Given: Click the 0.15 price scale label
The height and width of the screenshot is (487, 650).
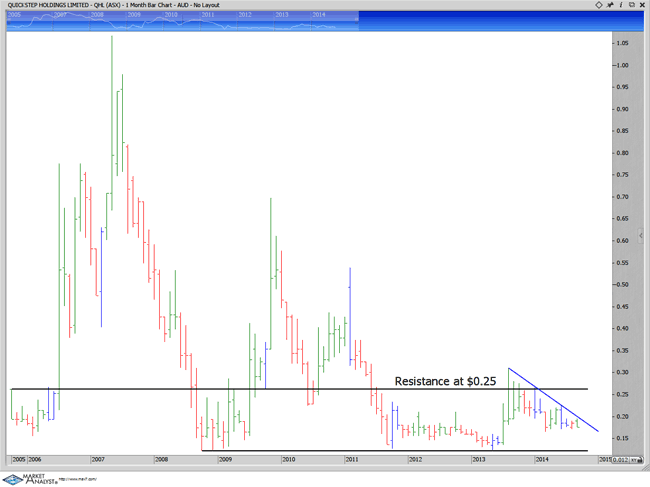Looking at the screenshot, I should click(x=622, y=438).
